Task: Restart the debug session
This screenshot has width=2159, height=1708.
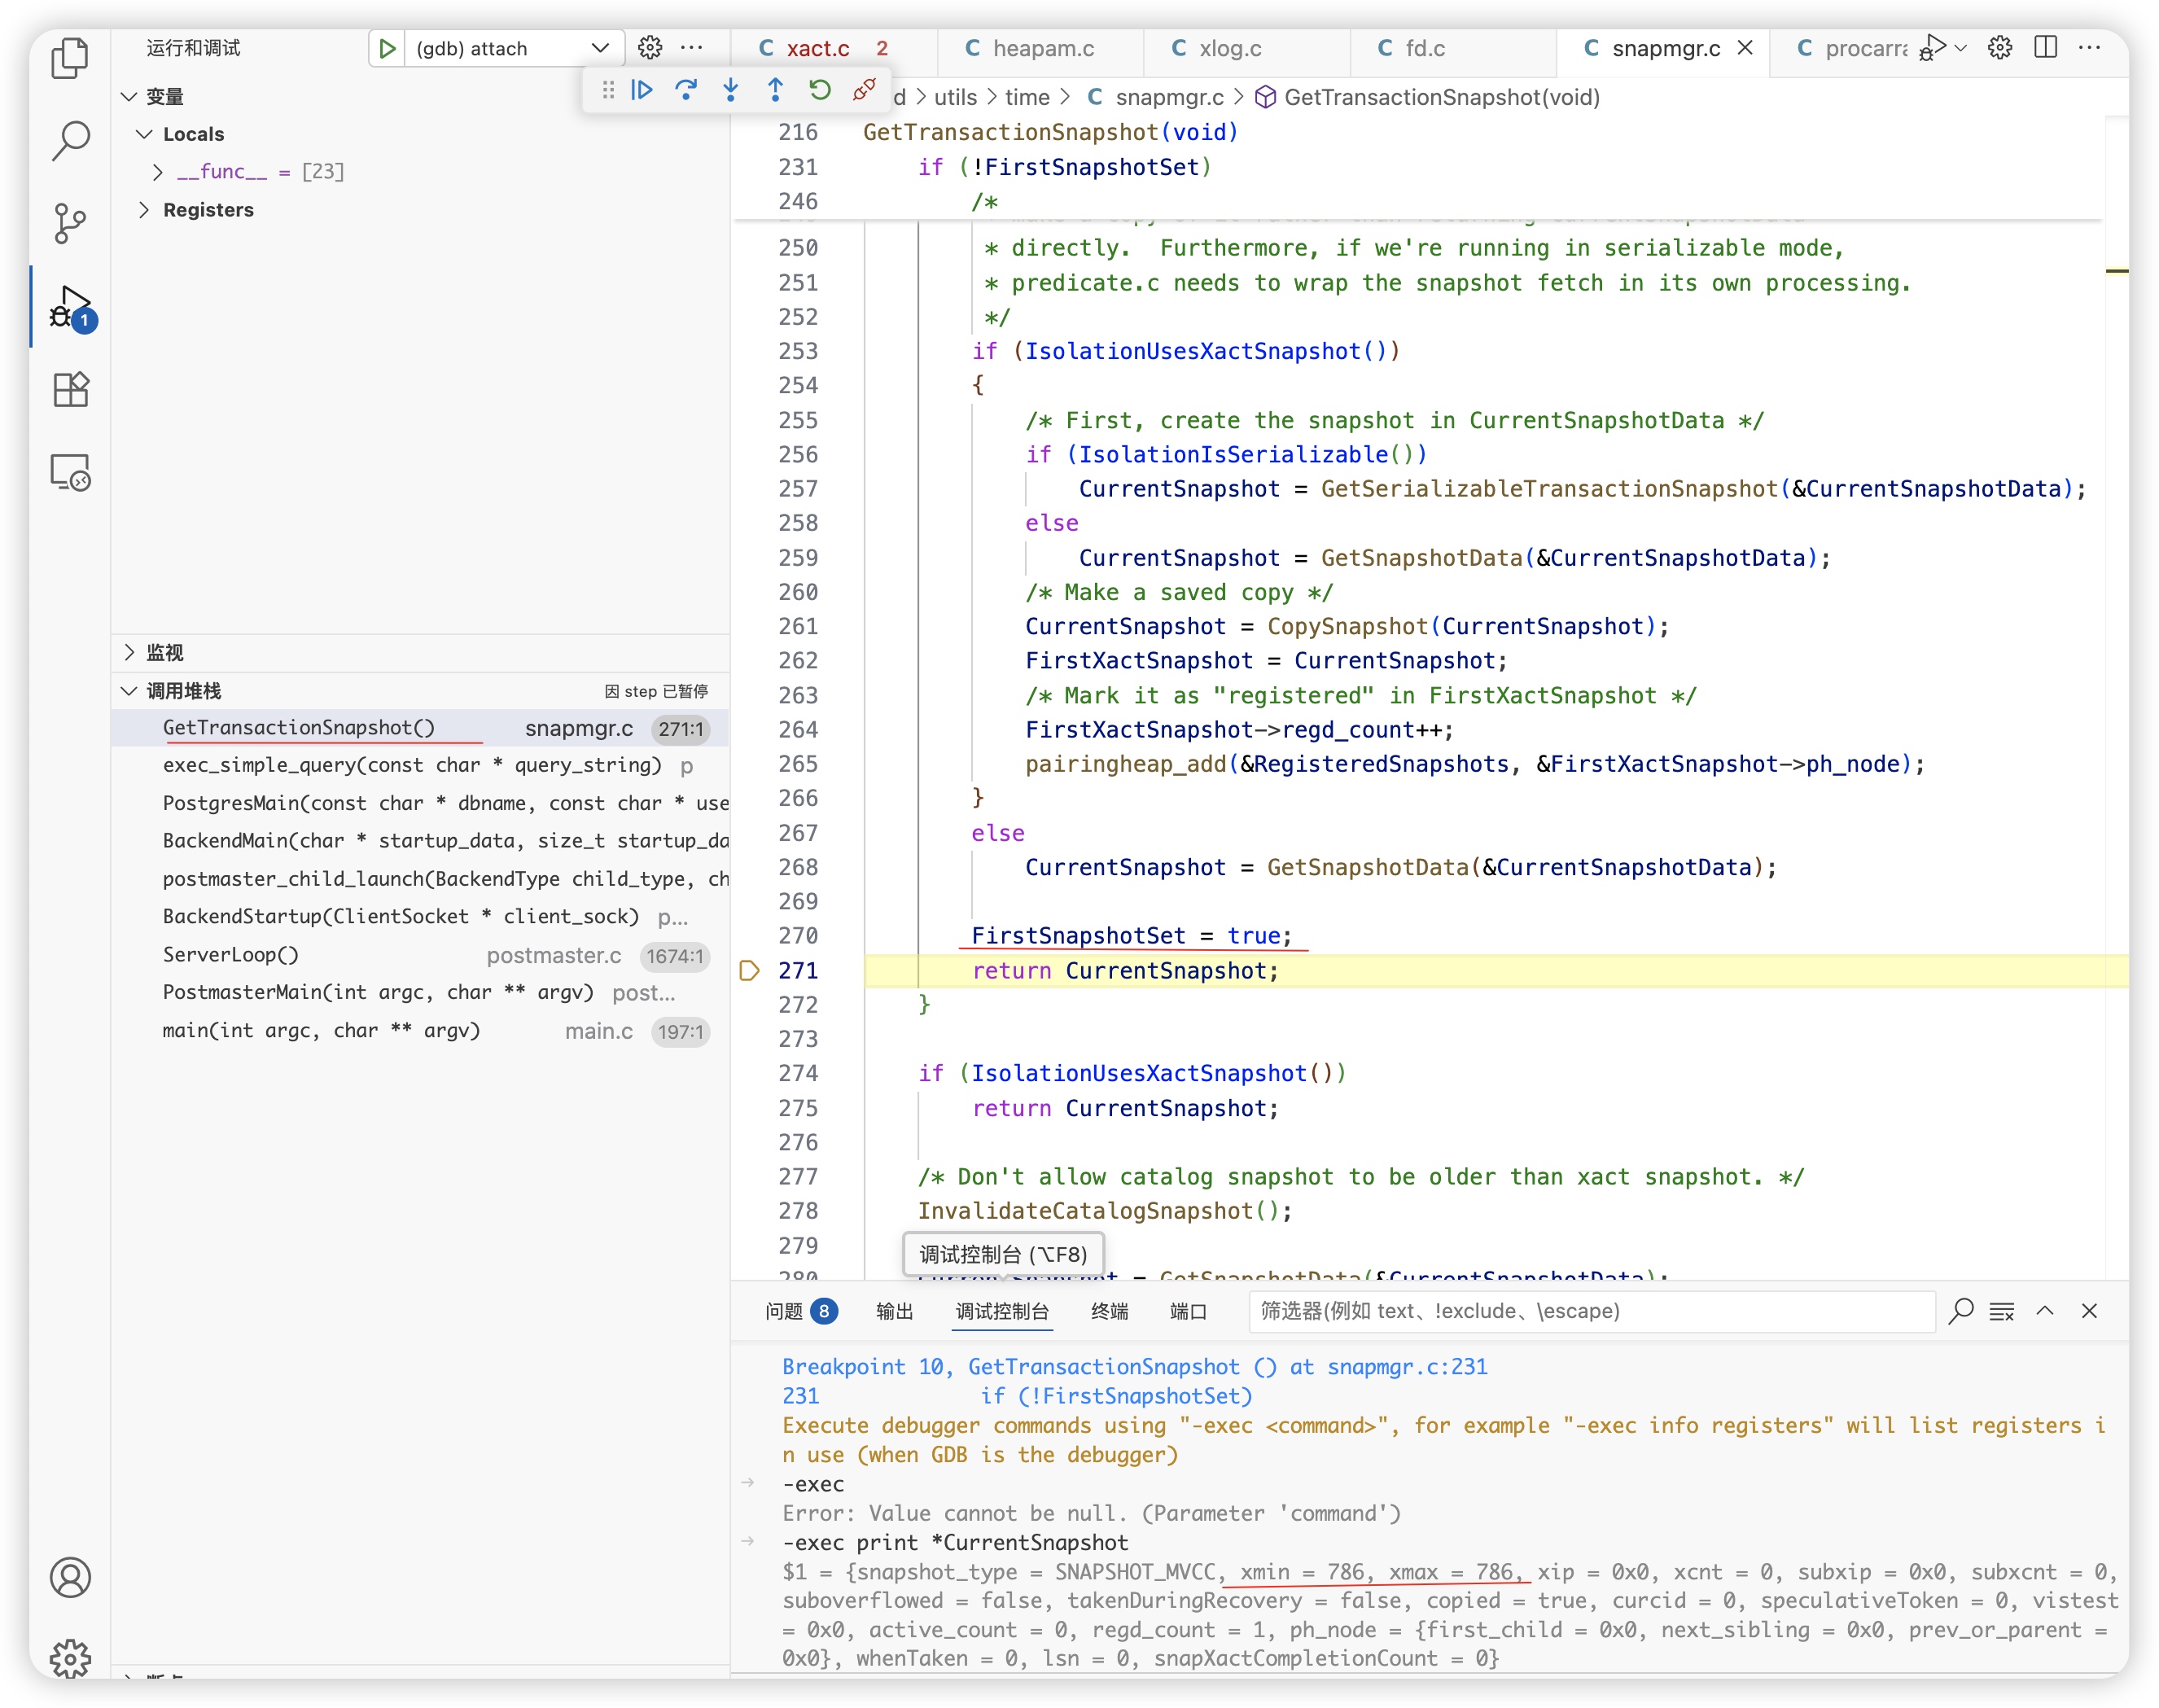Action: pyautogui.click(x=820, y=91)
